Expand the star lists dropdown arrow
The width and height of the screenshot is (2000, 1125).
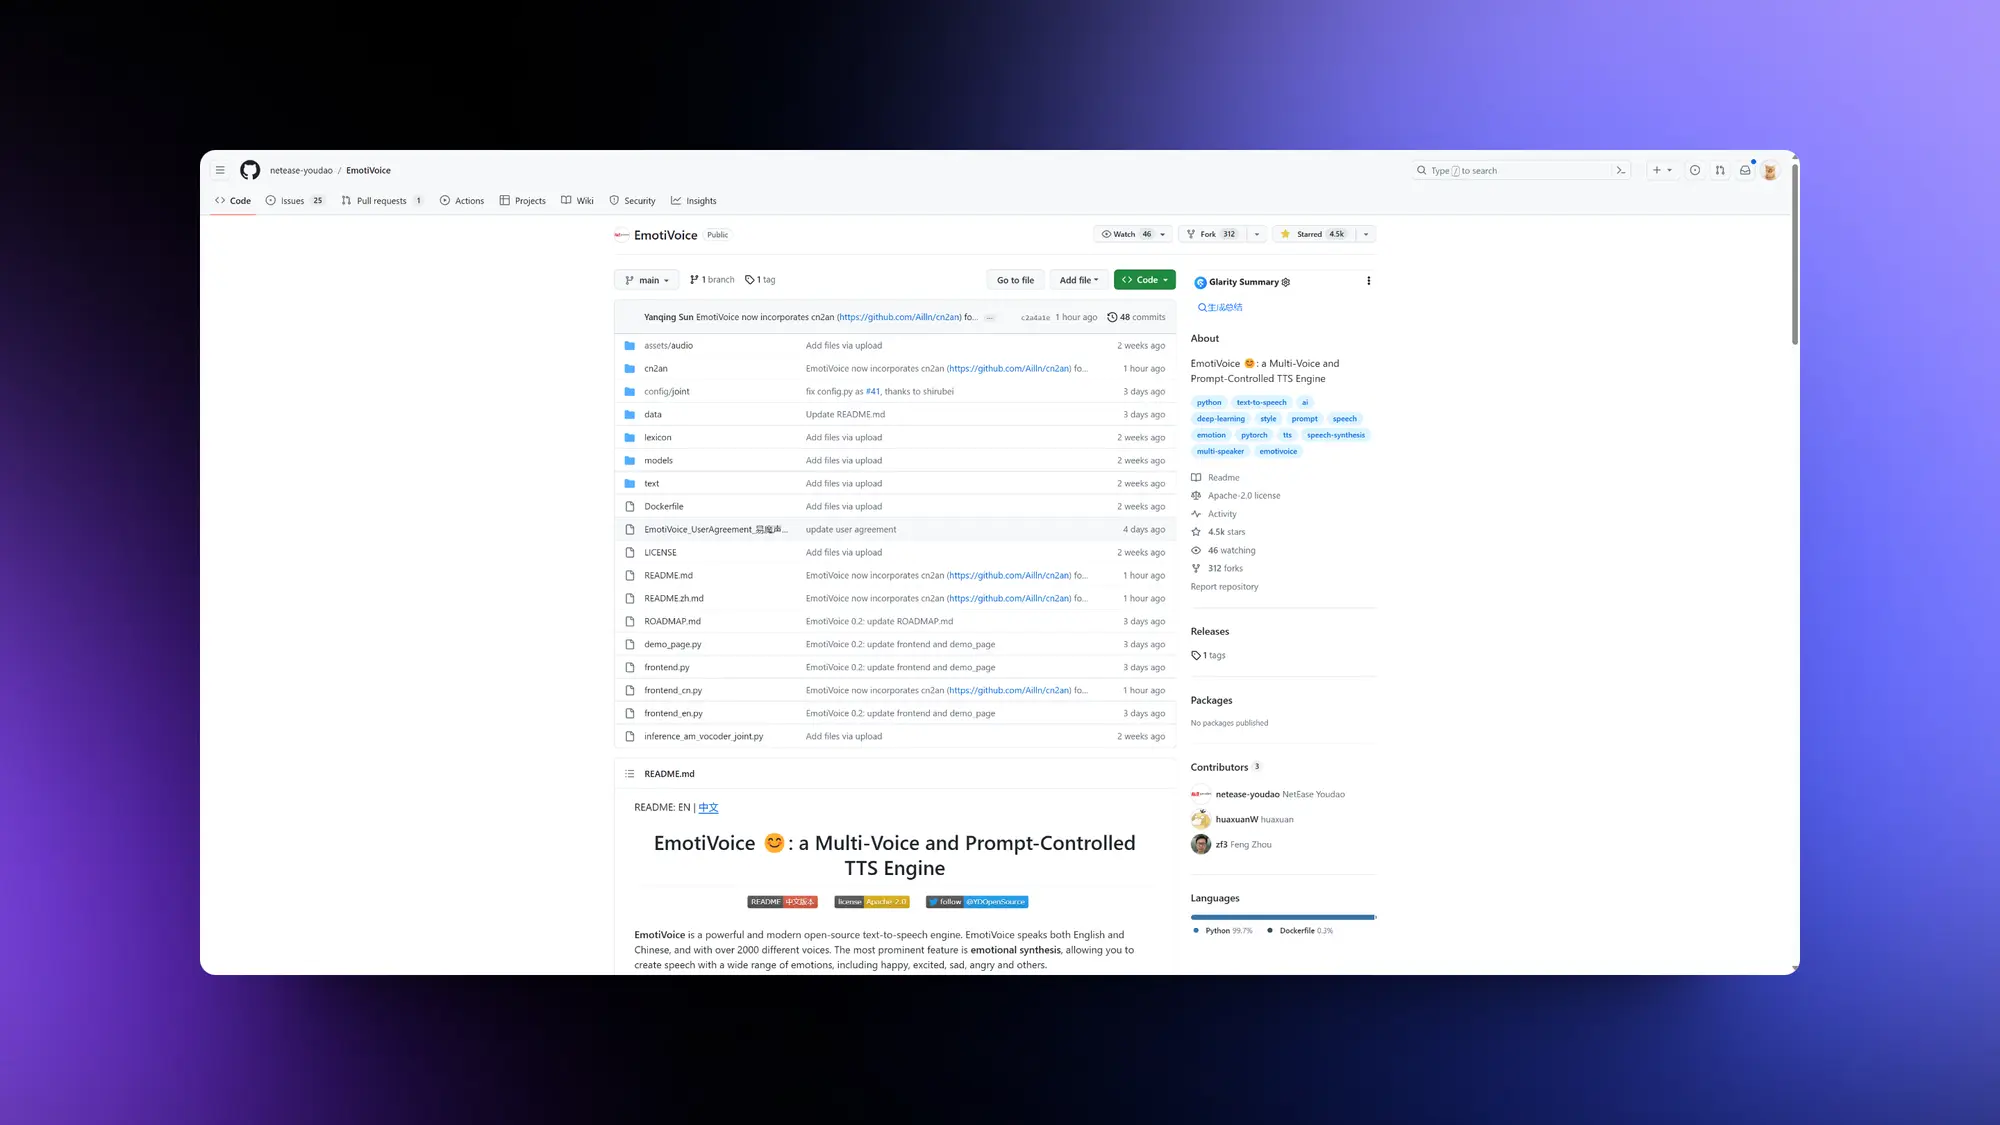click(x=1366, y=234)
